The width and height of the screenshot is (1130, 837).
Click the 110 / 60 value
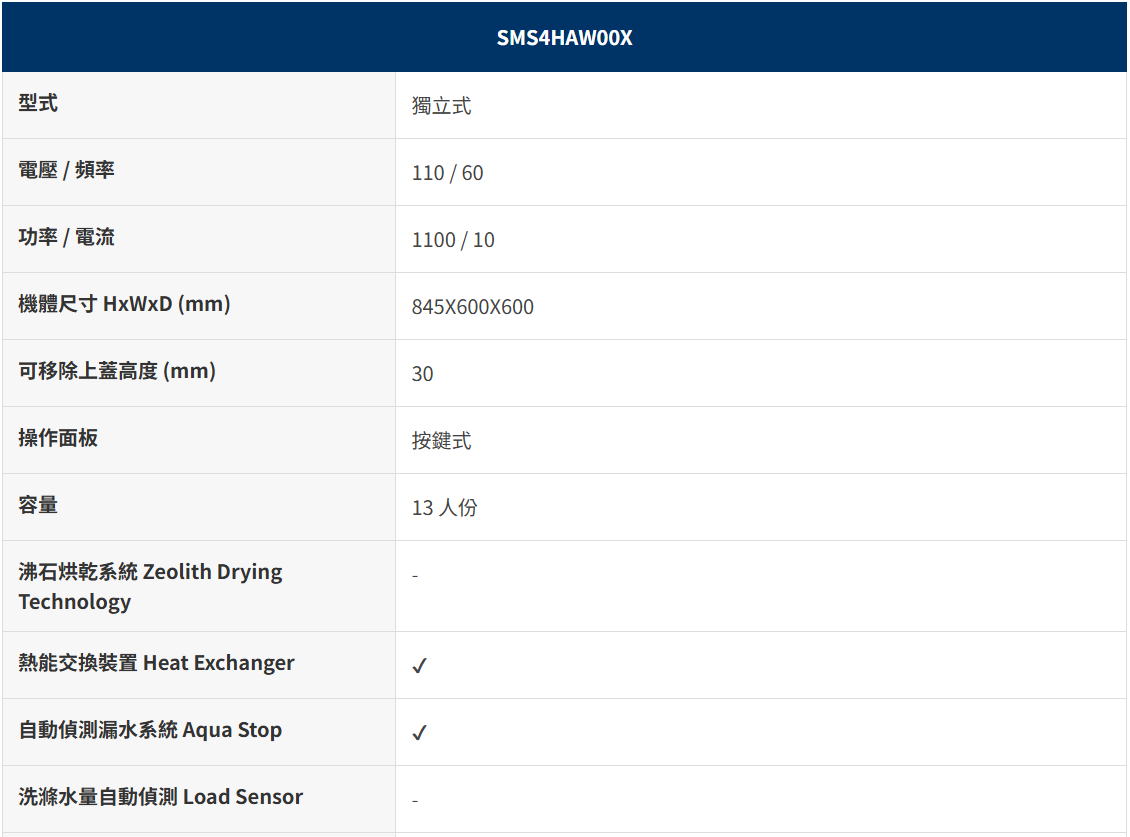pos(447,173)
